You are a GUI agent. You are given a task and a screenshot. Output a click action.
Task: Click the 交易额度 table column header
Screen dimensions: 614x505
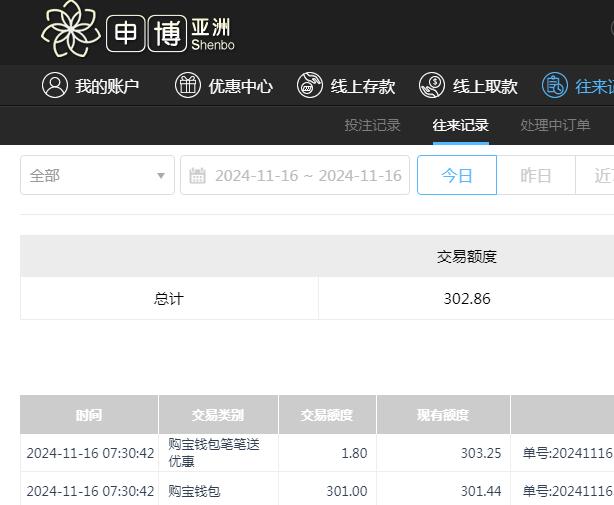[x=327, y=415]
